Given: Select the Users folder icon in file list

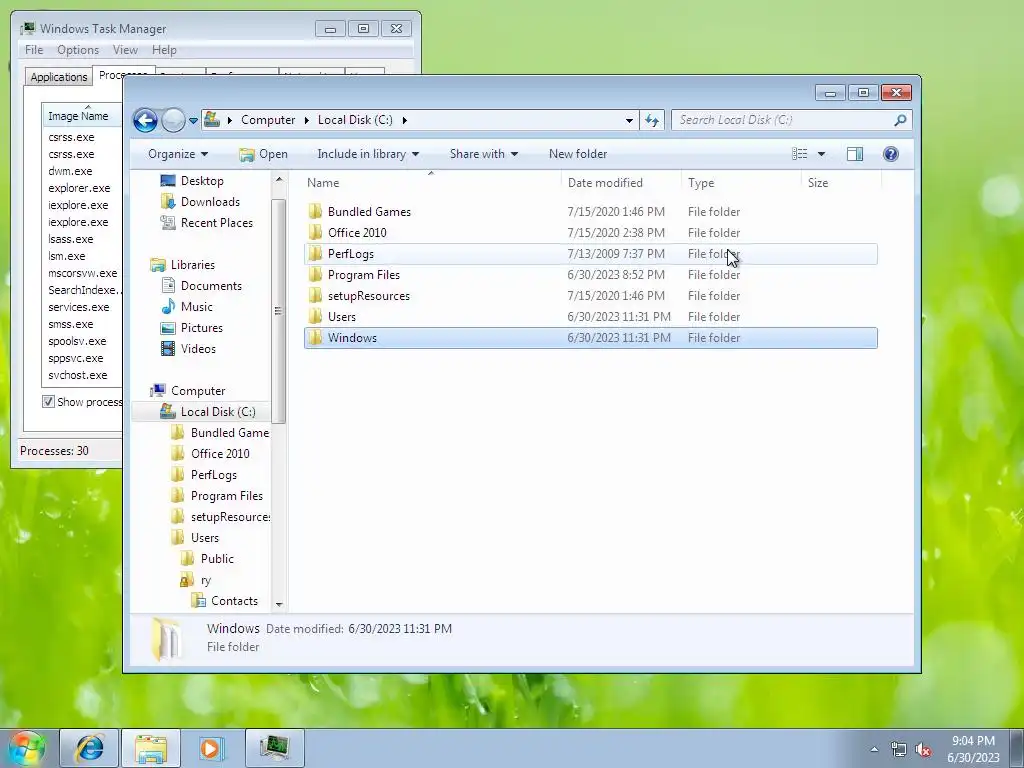Looking at the screenshot, I should click(x=315, y=316).
